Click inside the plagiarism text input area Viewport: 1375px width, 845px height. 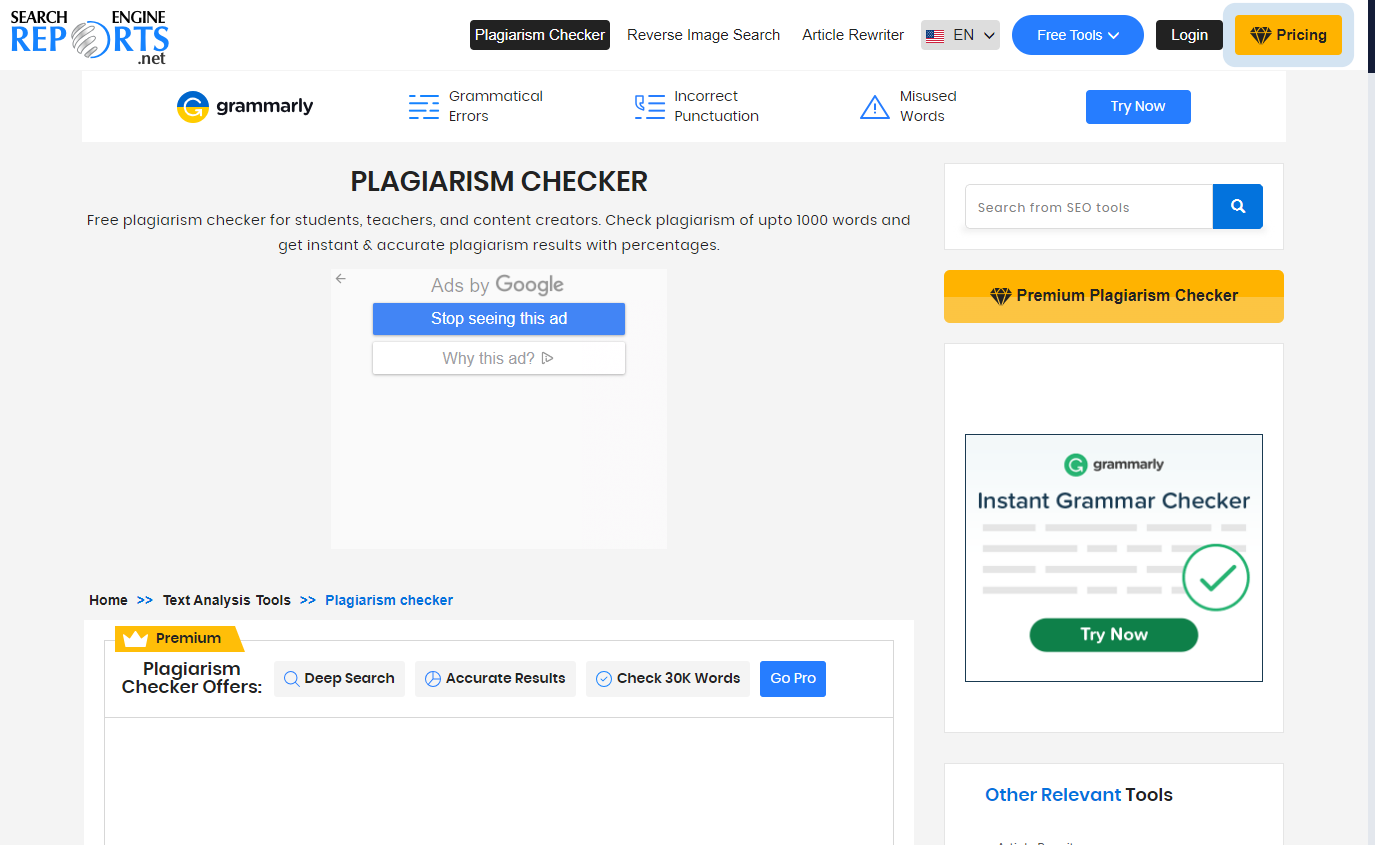499,781
